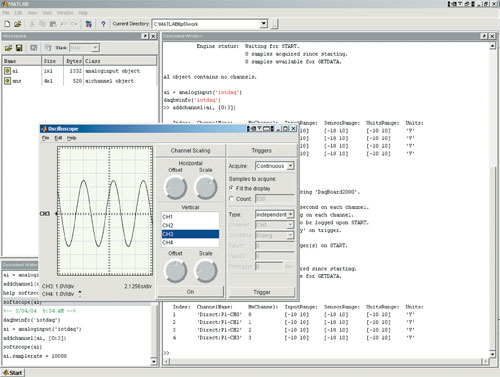Click Save workspace icon in Workspace toolbar
The height and width of the screenshot is (377, 500).
(x=19, y=48)
